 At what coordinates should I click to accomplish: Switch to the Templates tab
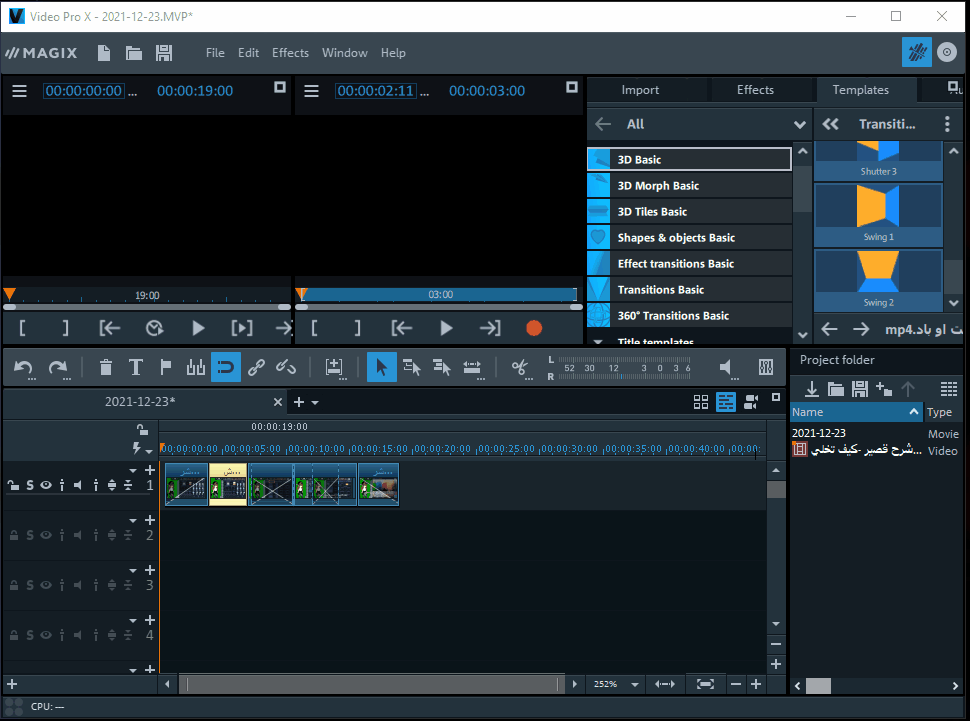pos(861,90)
